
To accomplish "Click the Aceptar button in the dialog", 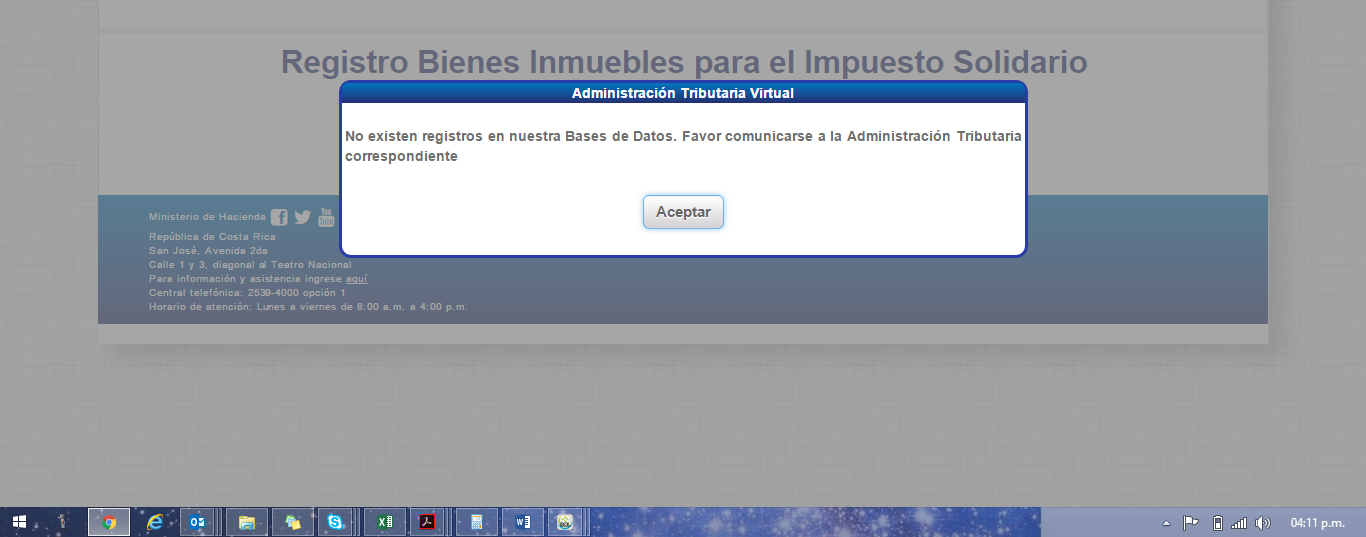I will click(x=683, y=212).
